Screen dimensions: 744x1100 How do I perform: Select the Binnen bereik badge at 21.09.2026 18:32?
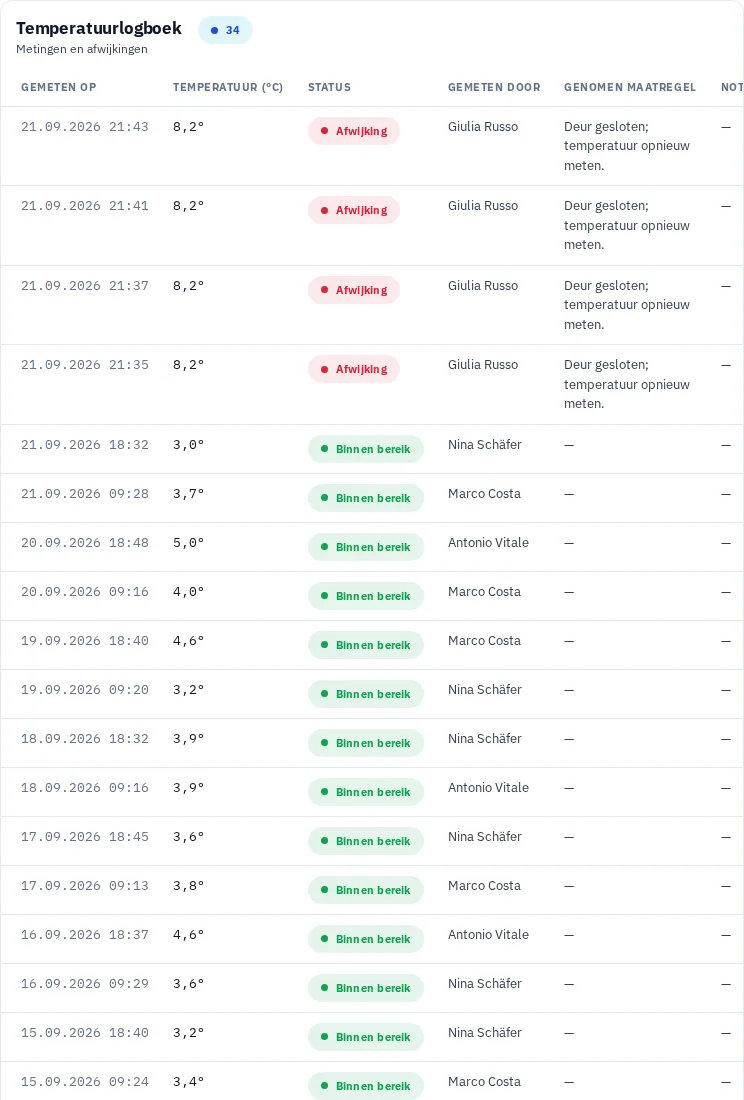365,449
